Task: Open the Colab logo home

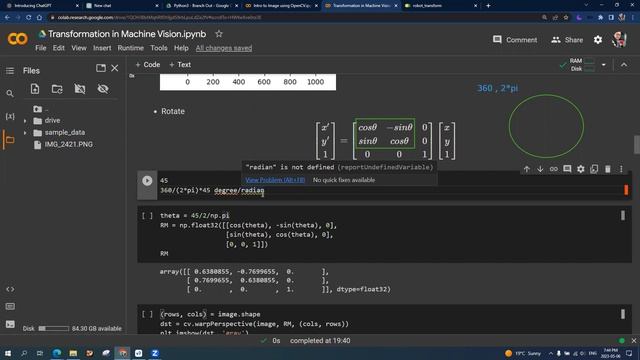Action: [x=18, y=39]
